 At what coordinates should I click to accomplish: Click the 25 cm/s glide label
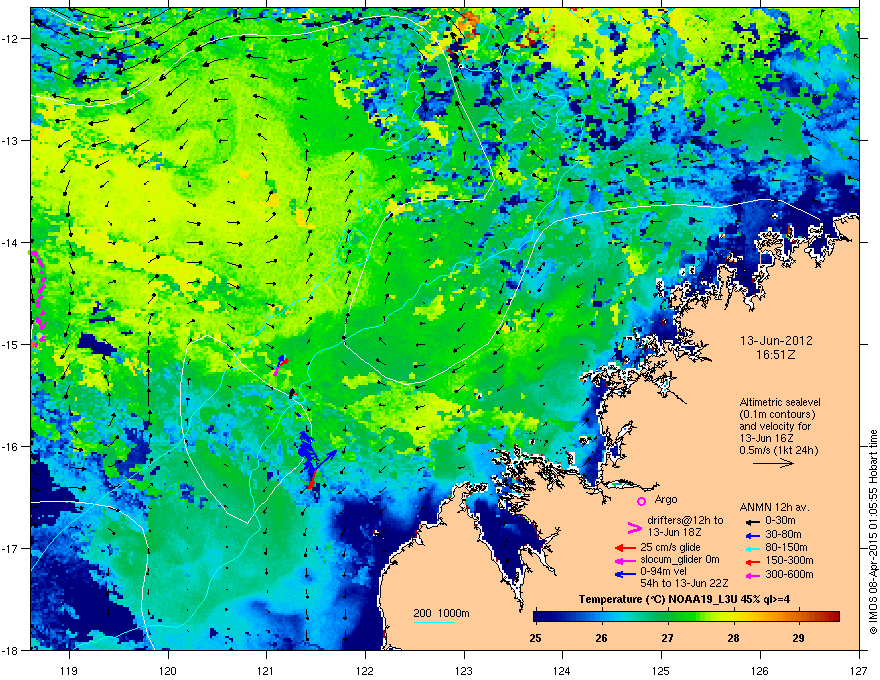(671, 547)
